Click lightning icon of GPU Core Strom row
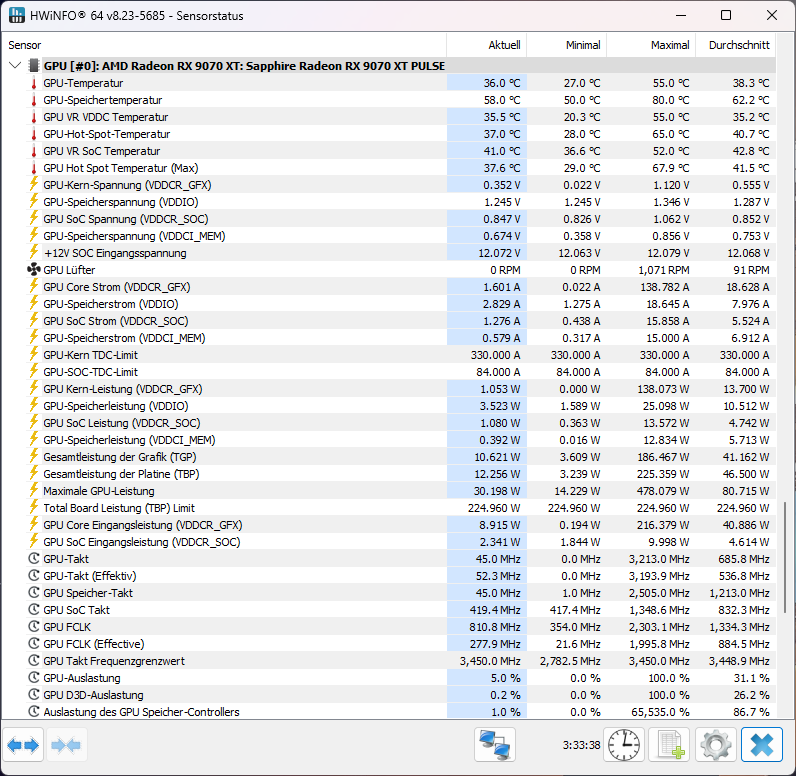Viewport: 796px width, 776px height. pyautogui.click(x=34, y=286)
